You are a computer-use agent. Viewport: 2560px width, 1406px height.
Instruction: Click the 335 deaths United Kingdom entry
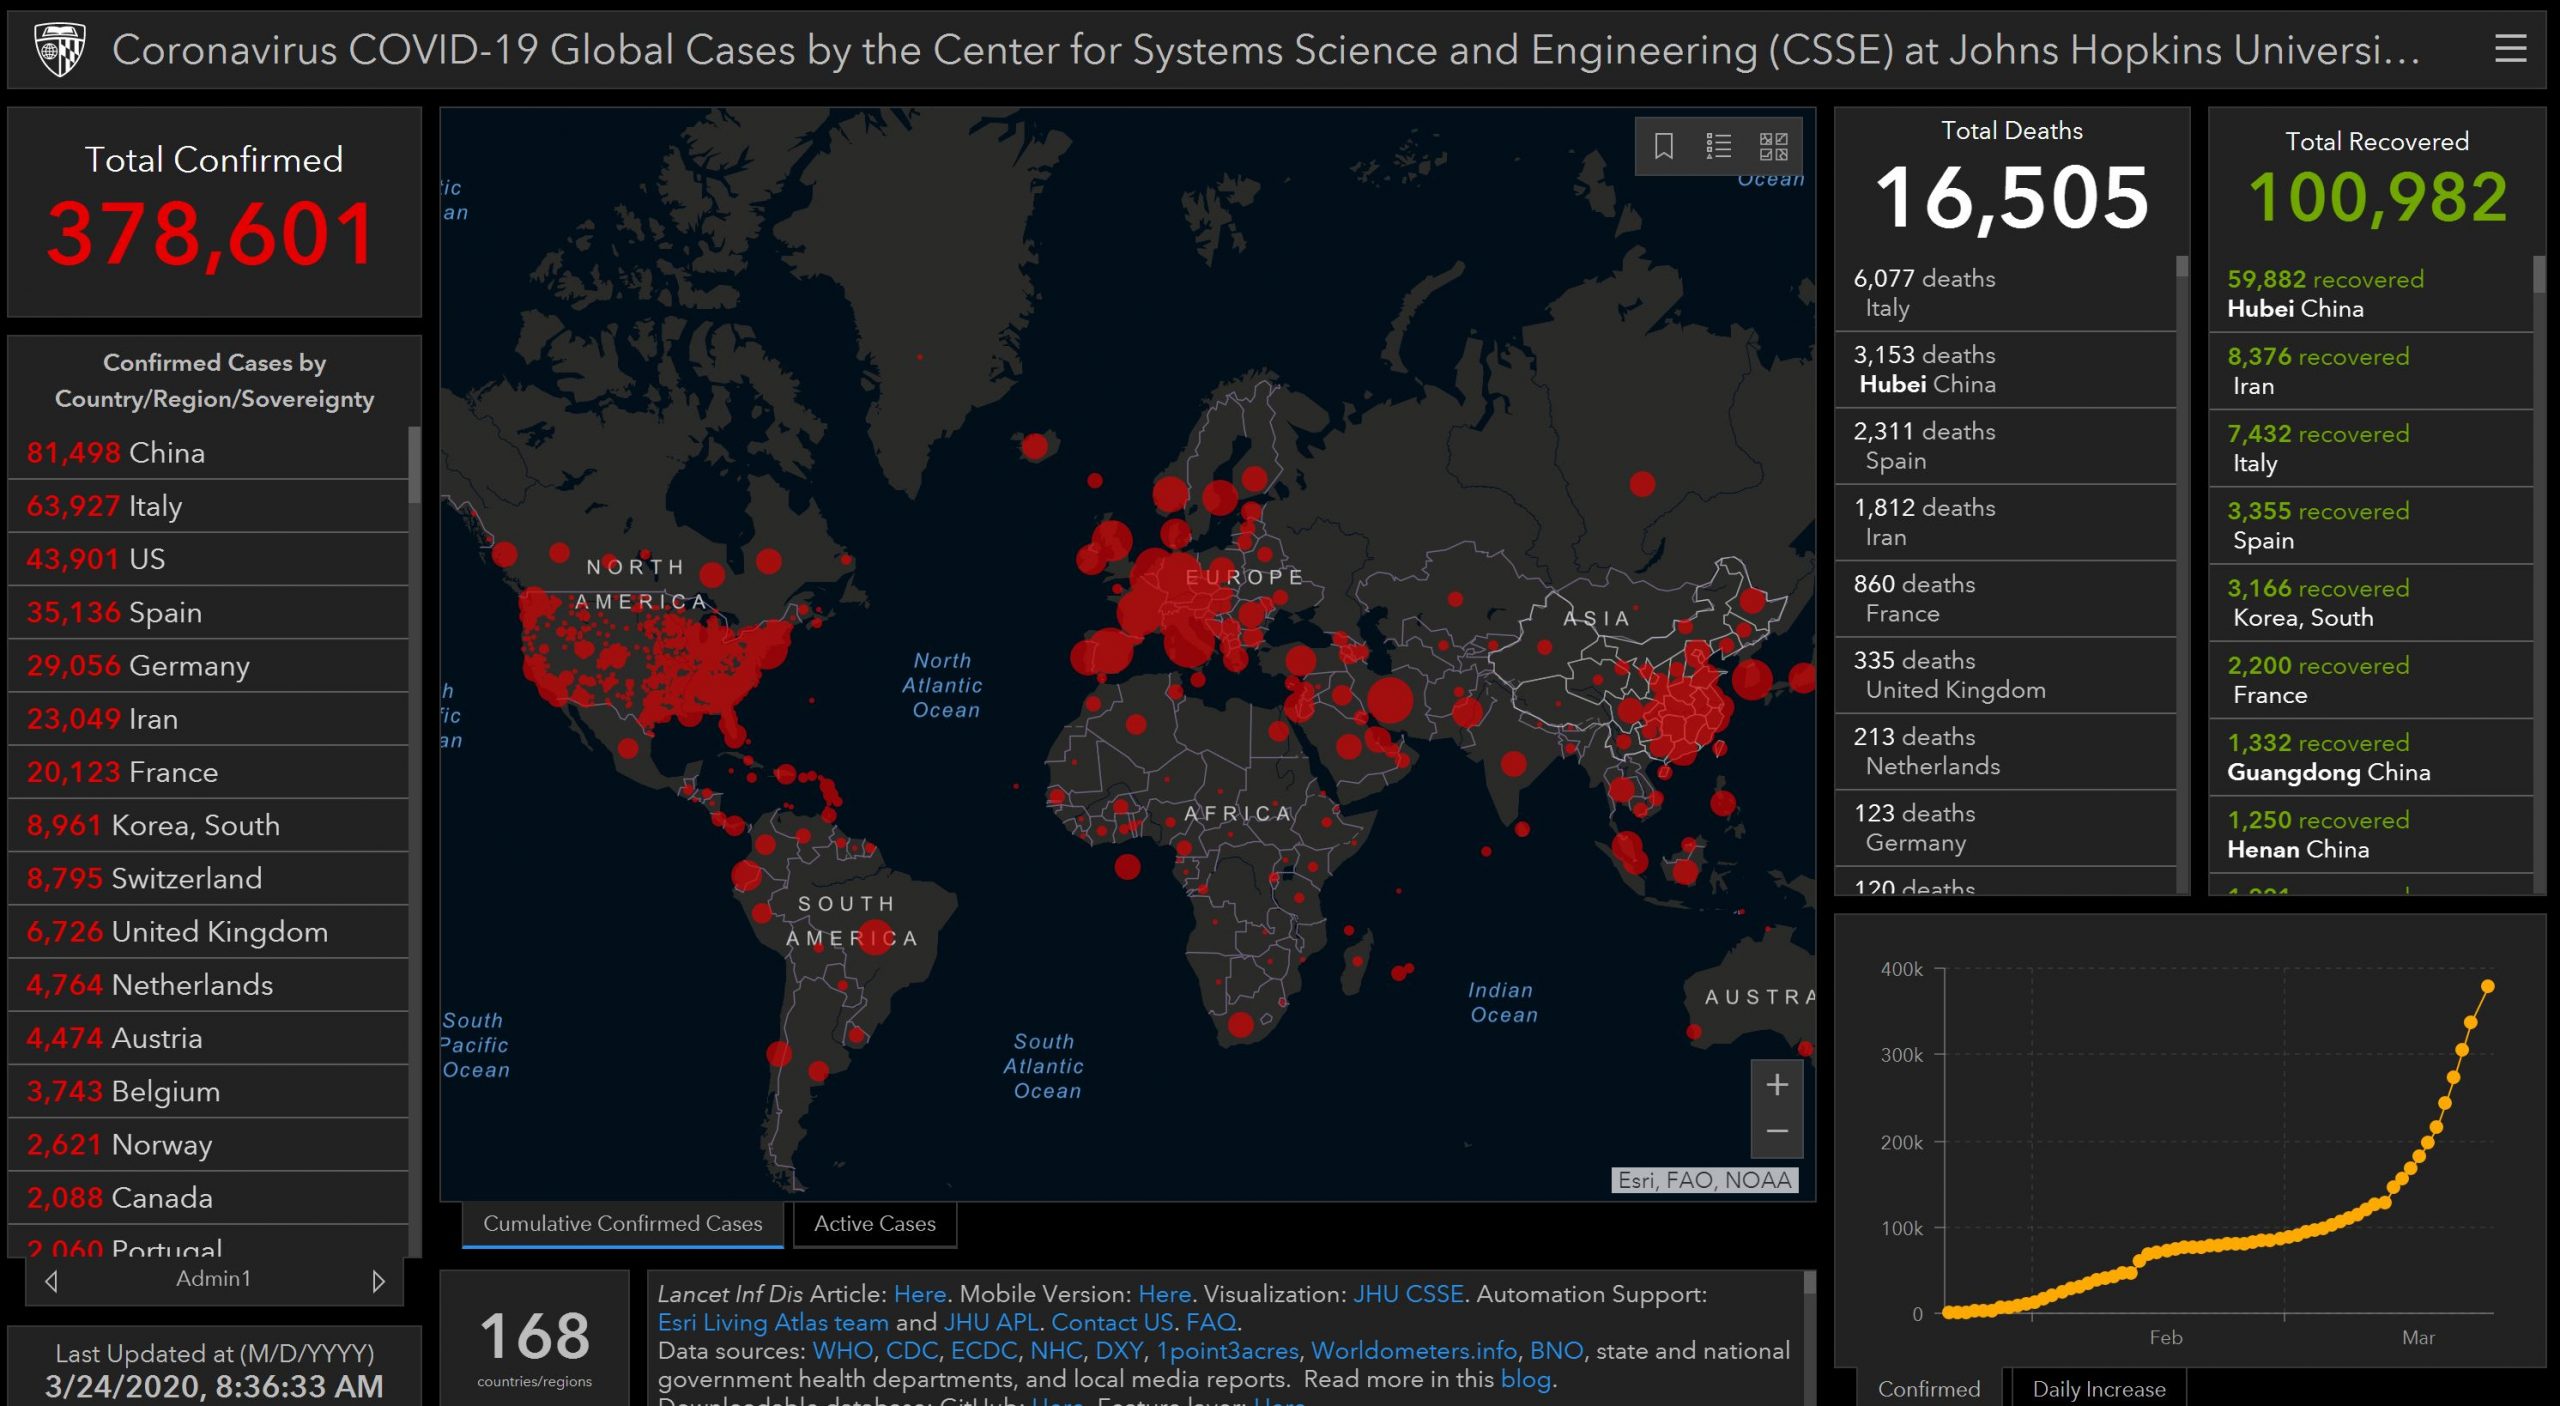[x=2005, y=675]
